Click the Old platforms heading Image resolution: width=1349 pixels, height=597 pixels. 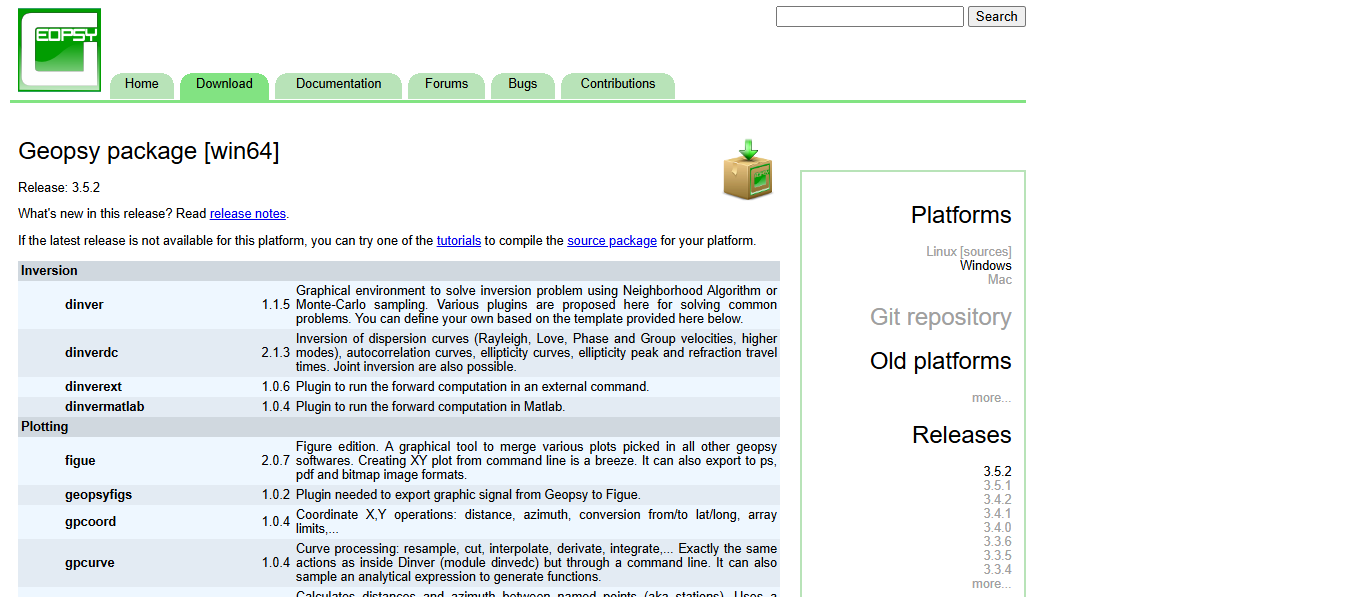click(x=941, y=361)
